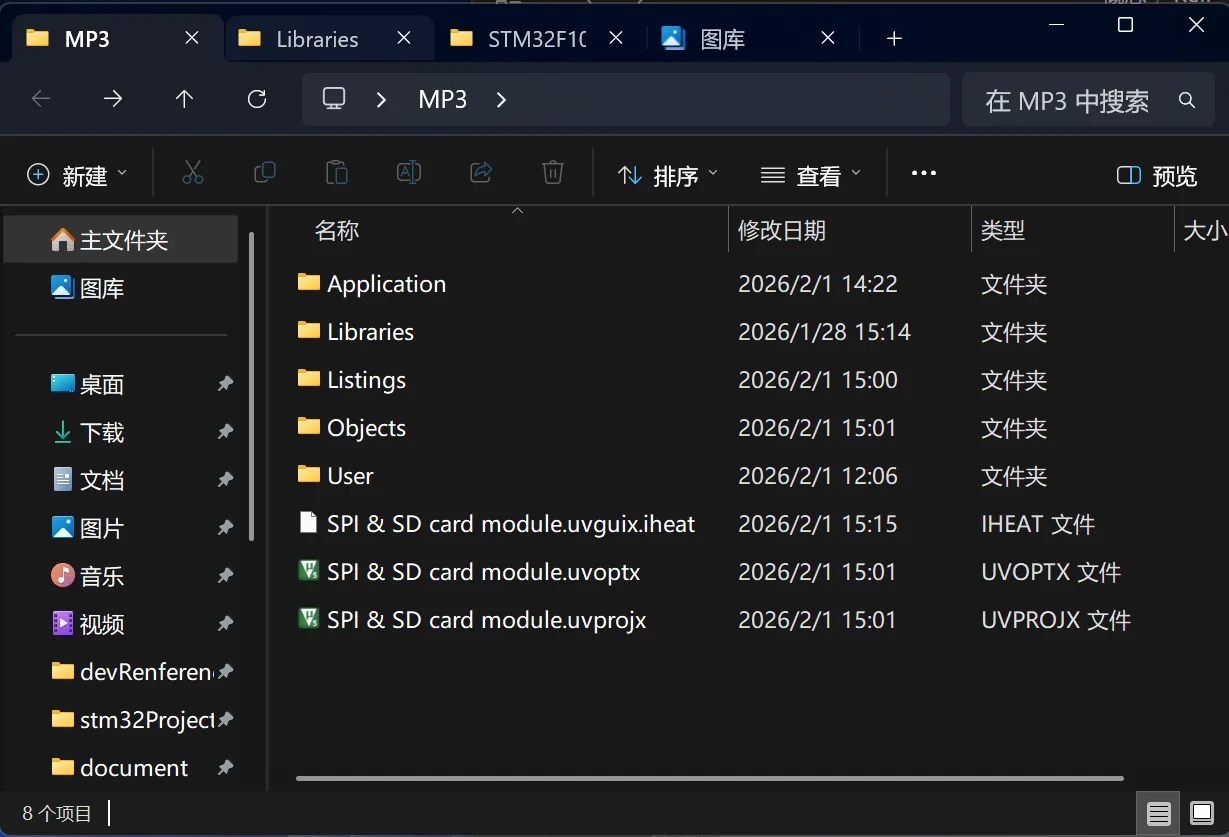
Task: Unpin 音乐 from quick access
Action: [225, 576]
